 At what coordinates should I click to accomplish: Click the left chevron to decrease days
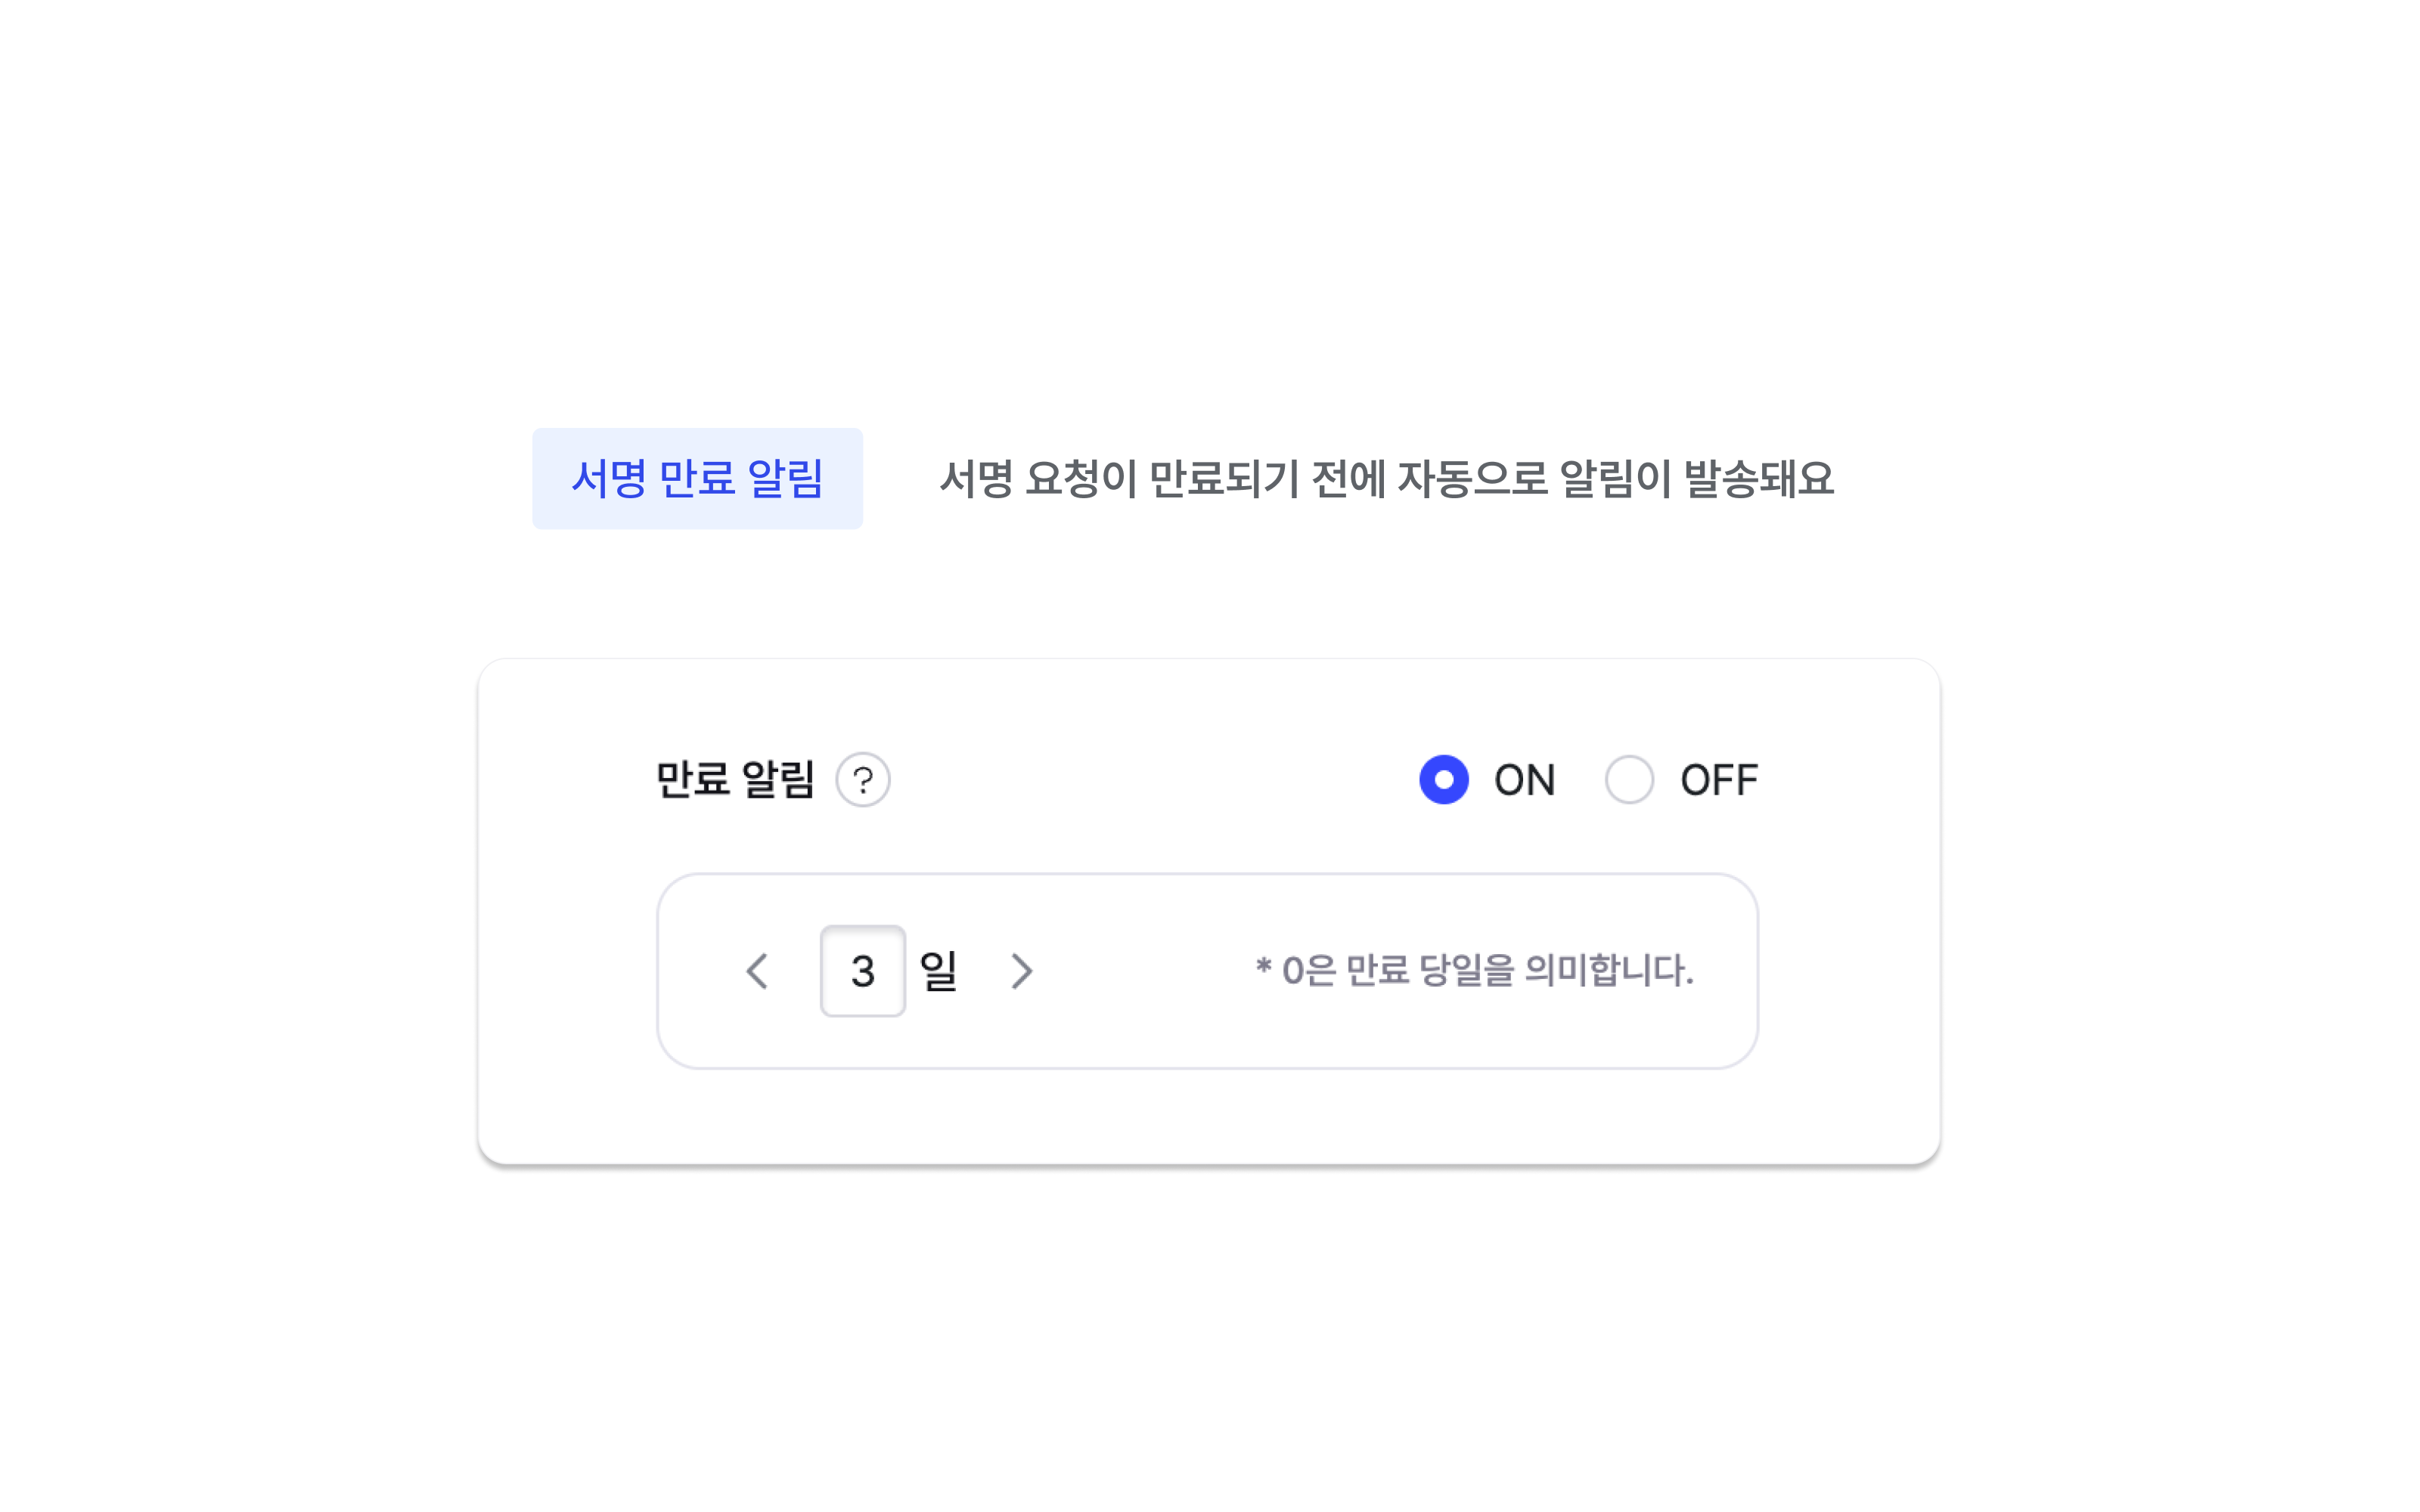[757, 971]
